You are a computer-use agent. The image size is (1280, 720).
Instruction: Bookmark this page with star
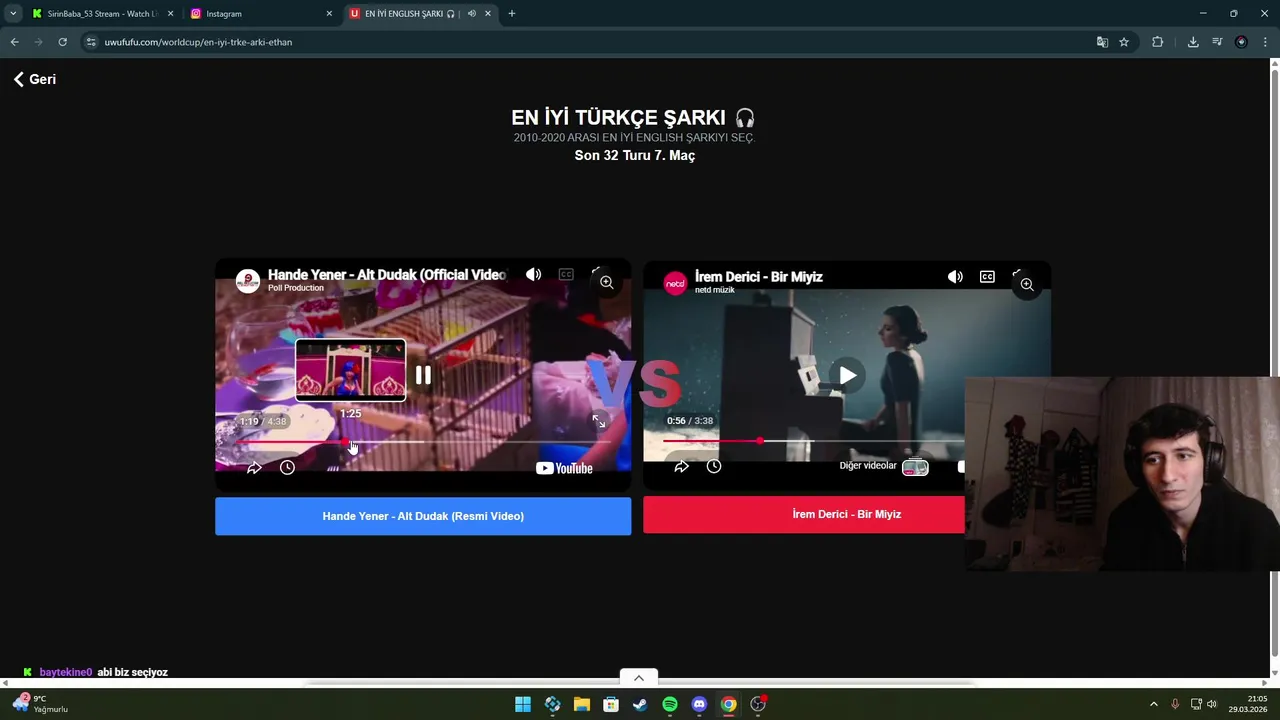[x=1124, y=42]
